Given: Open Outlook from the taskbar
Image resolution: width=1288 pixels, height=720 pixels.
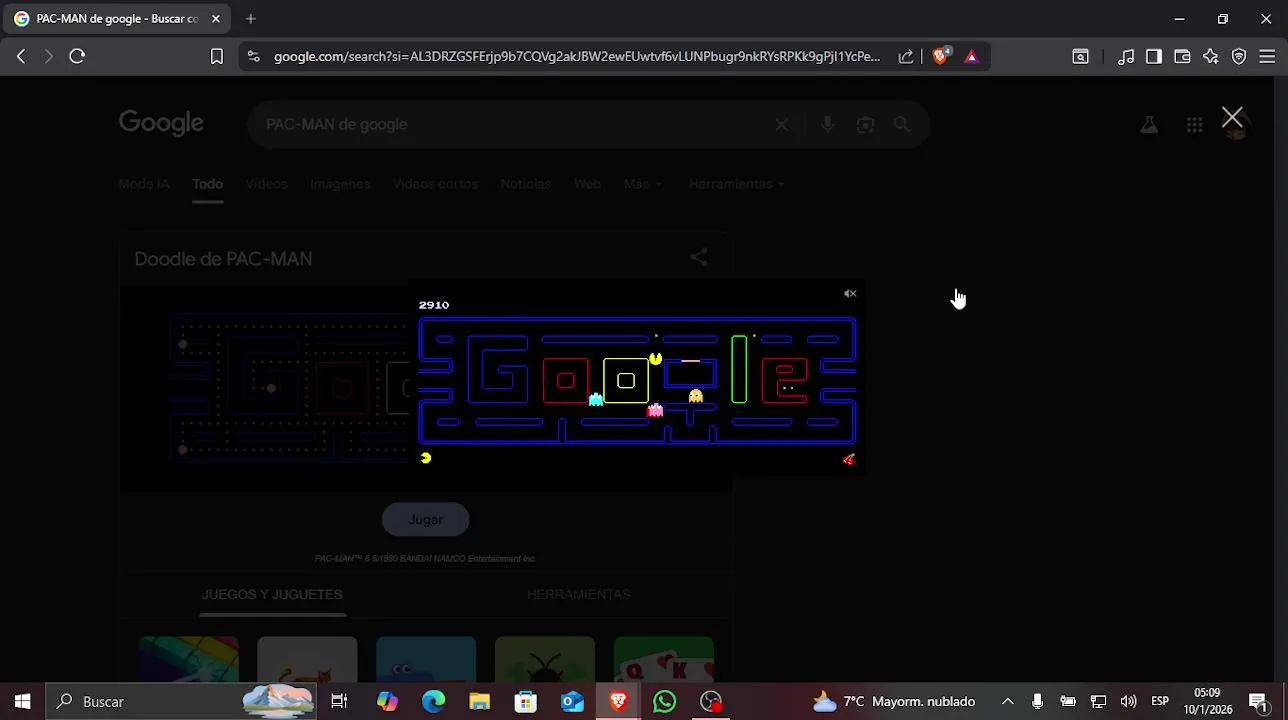Looking at the screenshot, I should coord(572,701).
